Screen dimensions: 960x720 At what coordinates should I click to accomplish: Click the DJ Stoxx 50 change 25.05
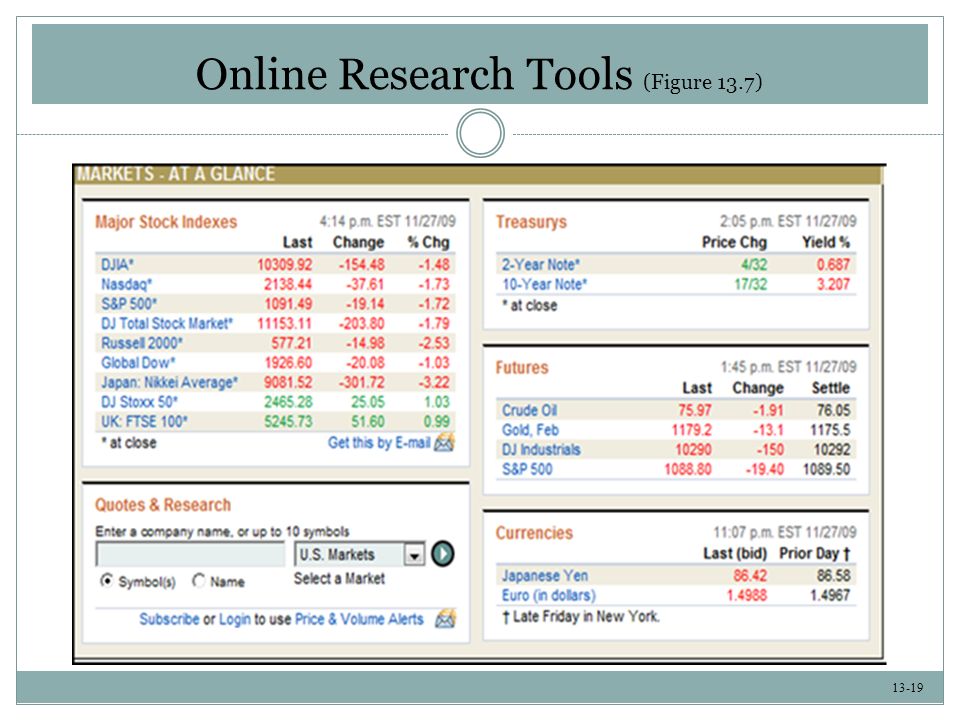(368, 402)
